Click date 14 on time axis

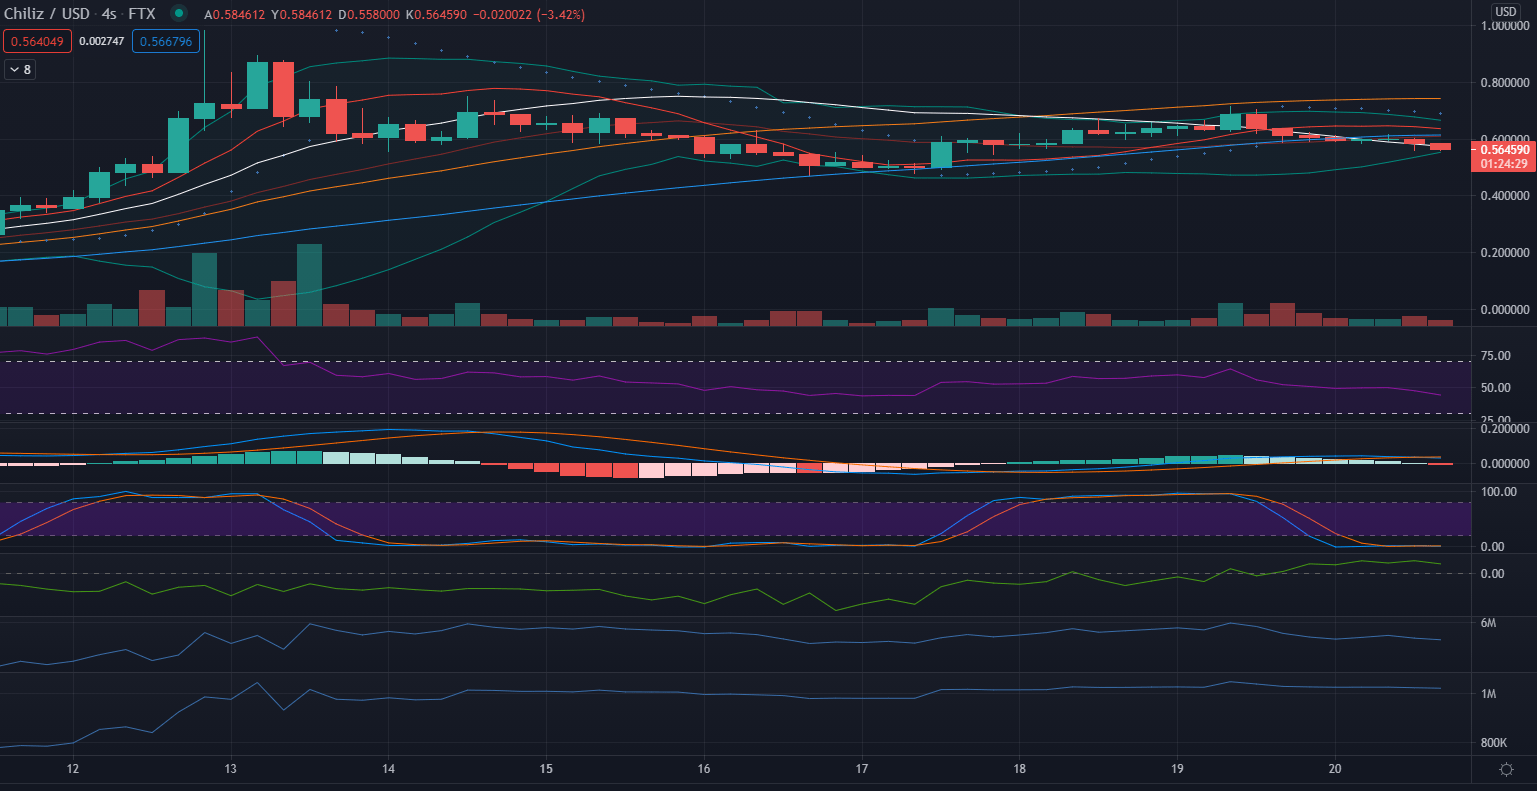tap(388, 769)
